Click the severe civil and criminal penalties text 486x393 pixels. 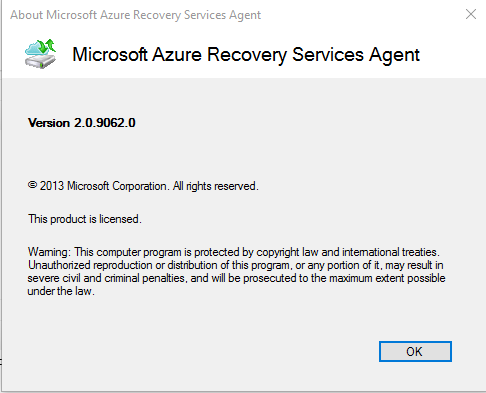106,278
